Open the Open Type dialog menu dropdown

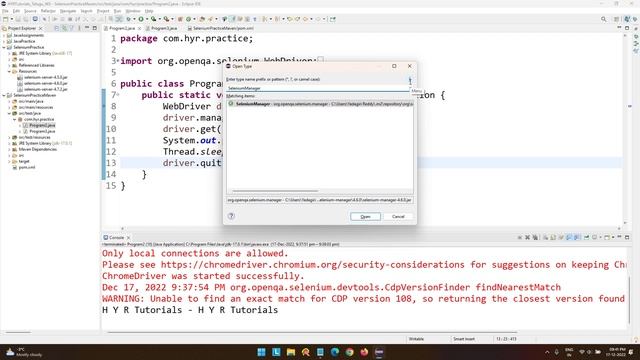(410, 80)
